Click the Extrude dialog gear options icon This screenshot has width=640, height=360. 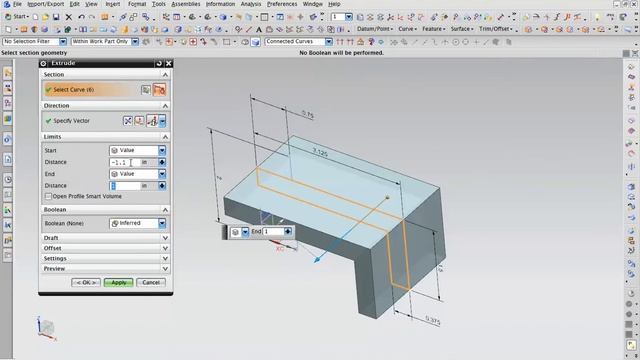coord(44,63)
